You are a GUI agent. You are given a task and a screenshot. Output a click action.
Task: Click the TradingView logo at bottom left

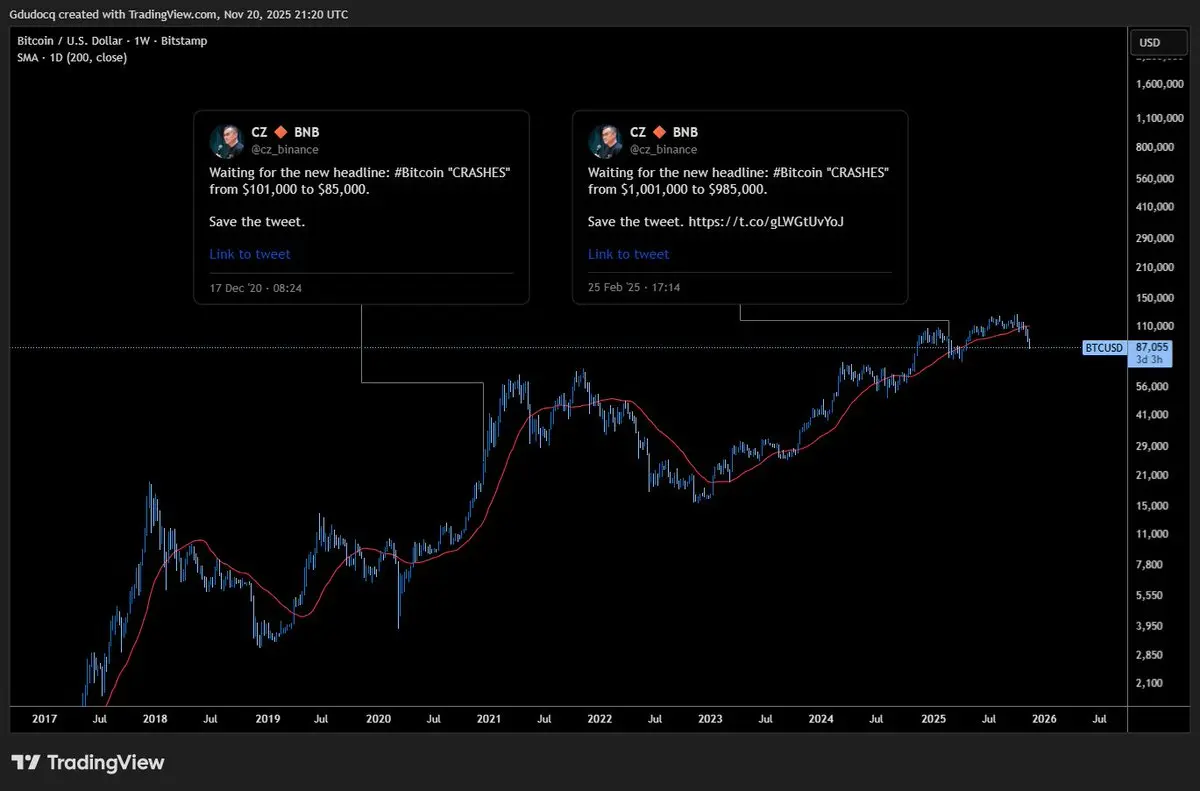pos(88,763)
